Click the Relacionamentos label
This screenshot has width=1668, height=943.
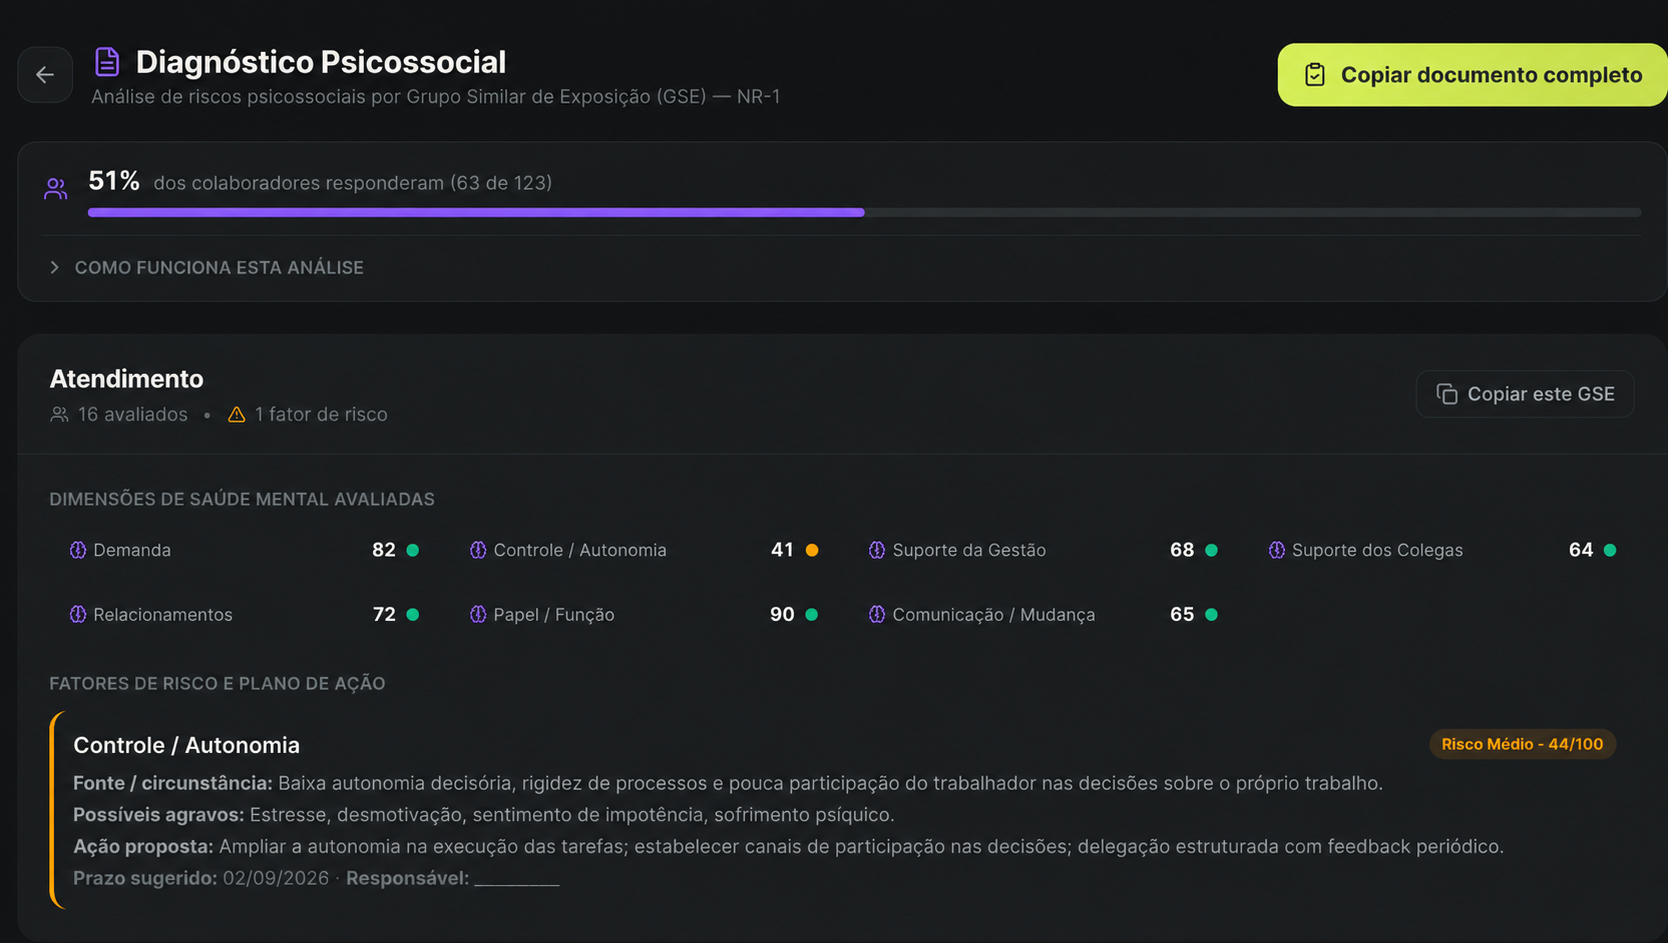click(x=163, y=614)
